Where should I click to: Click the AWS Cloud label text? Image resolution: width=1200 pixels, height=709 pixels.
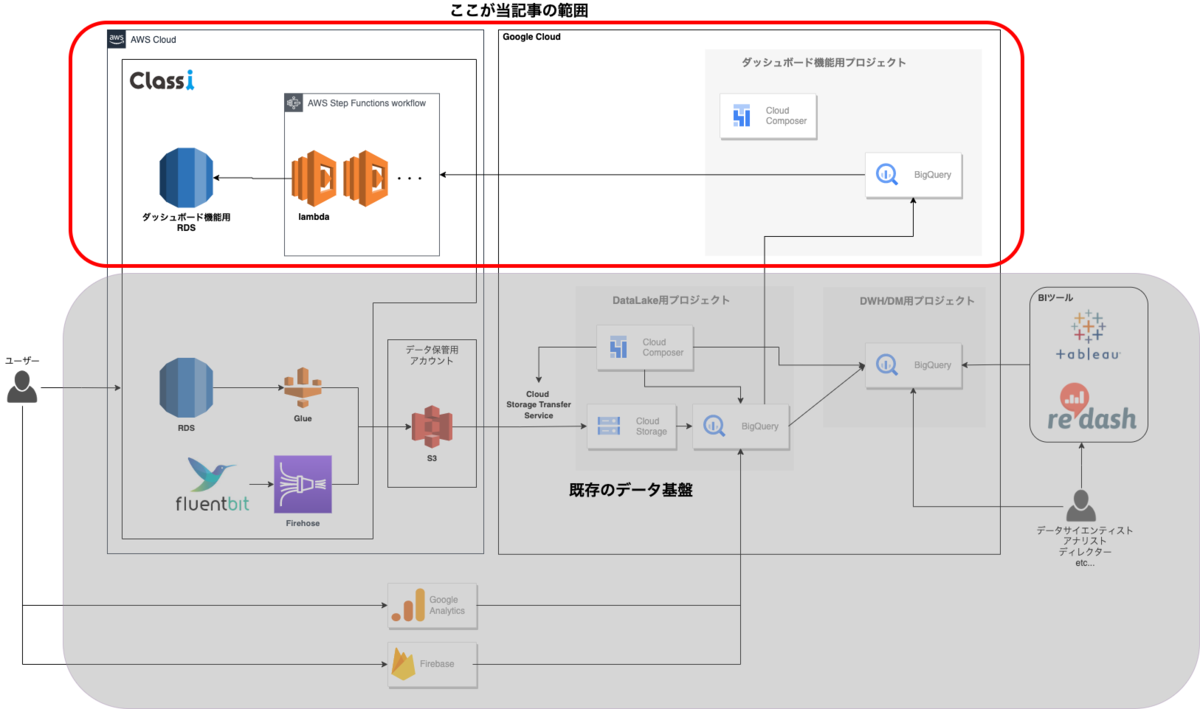tap(154, 39)
